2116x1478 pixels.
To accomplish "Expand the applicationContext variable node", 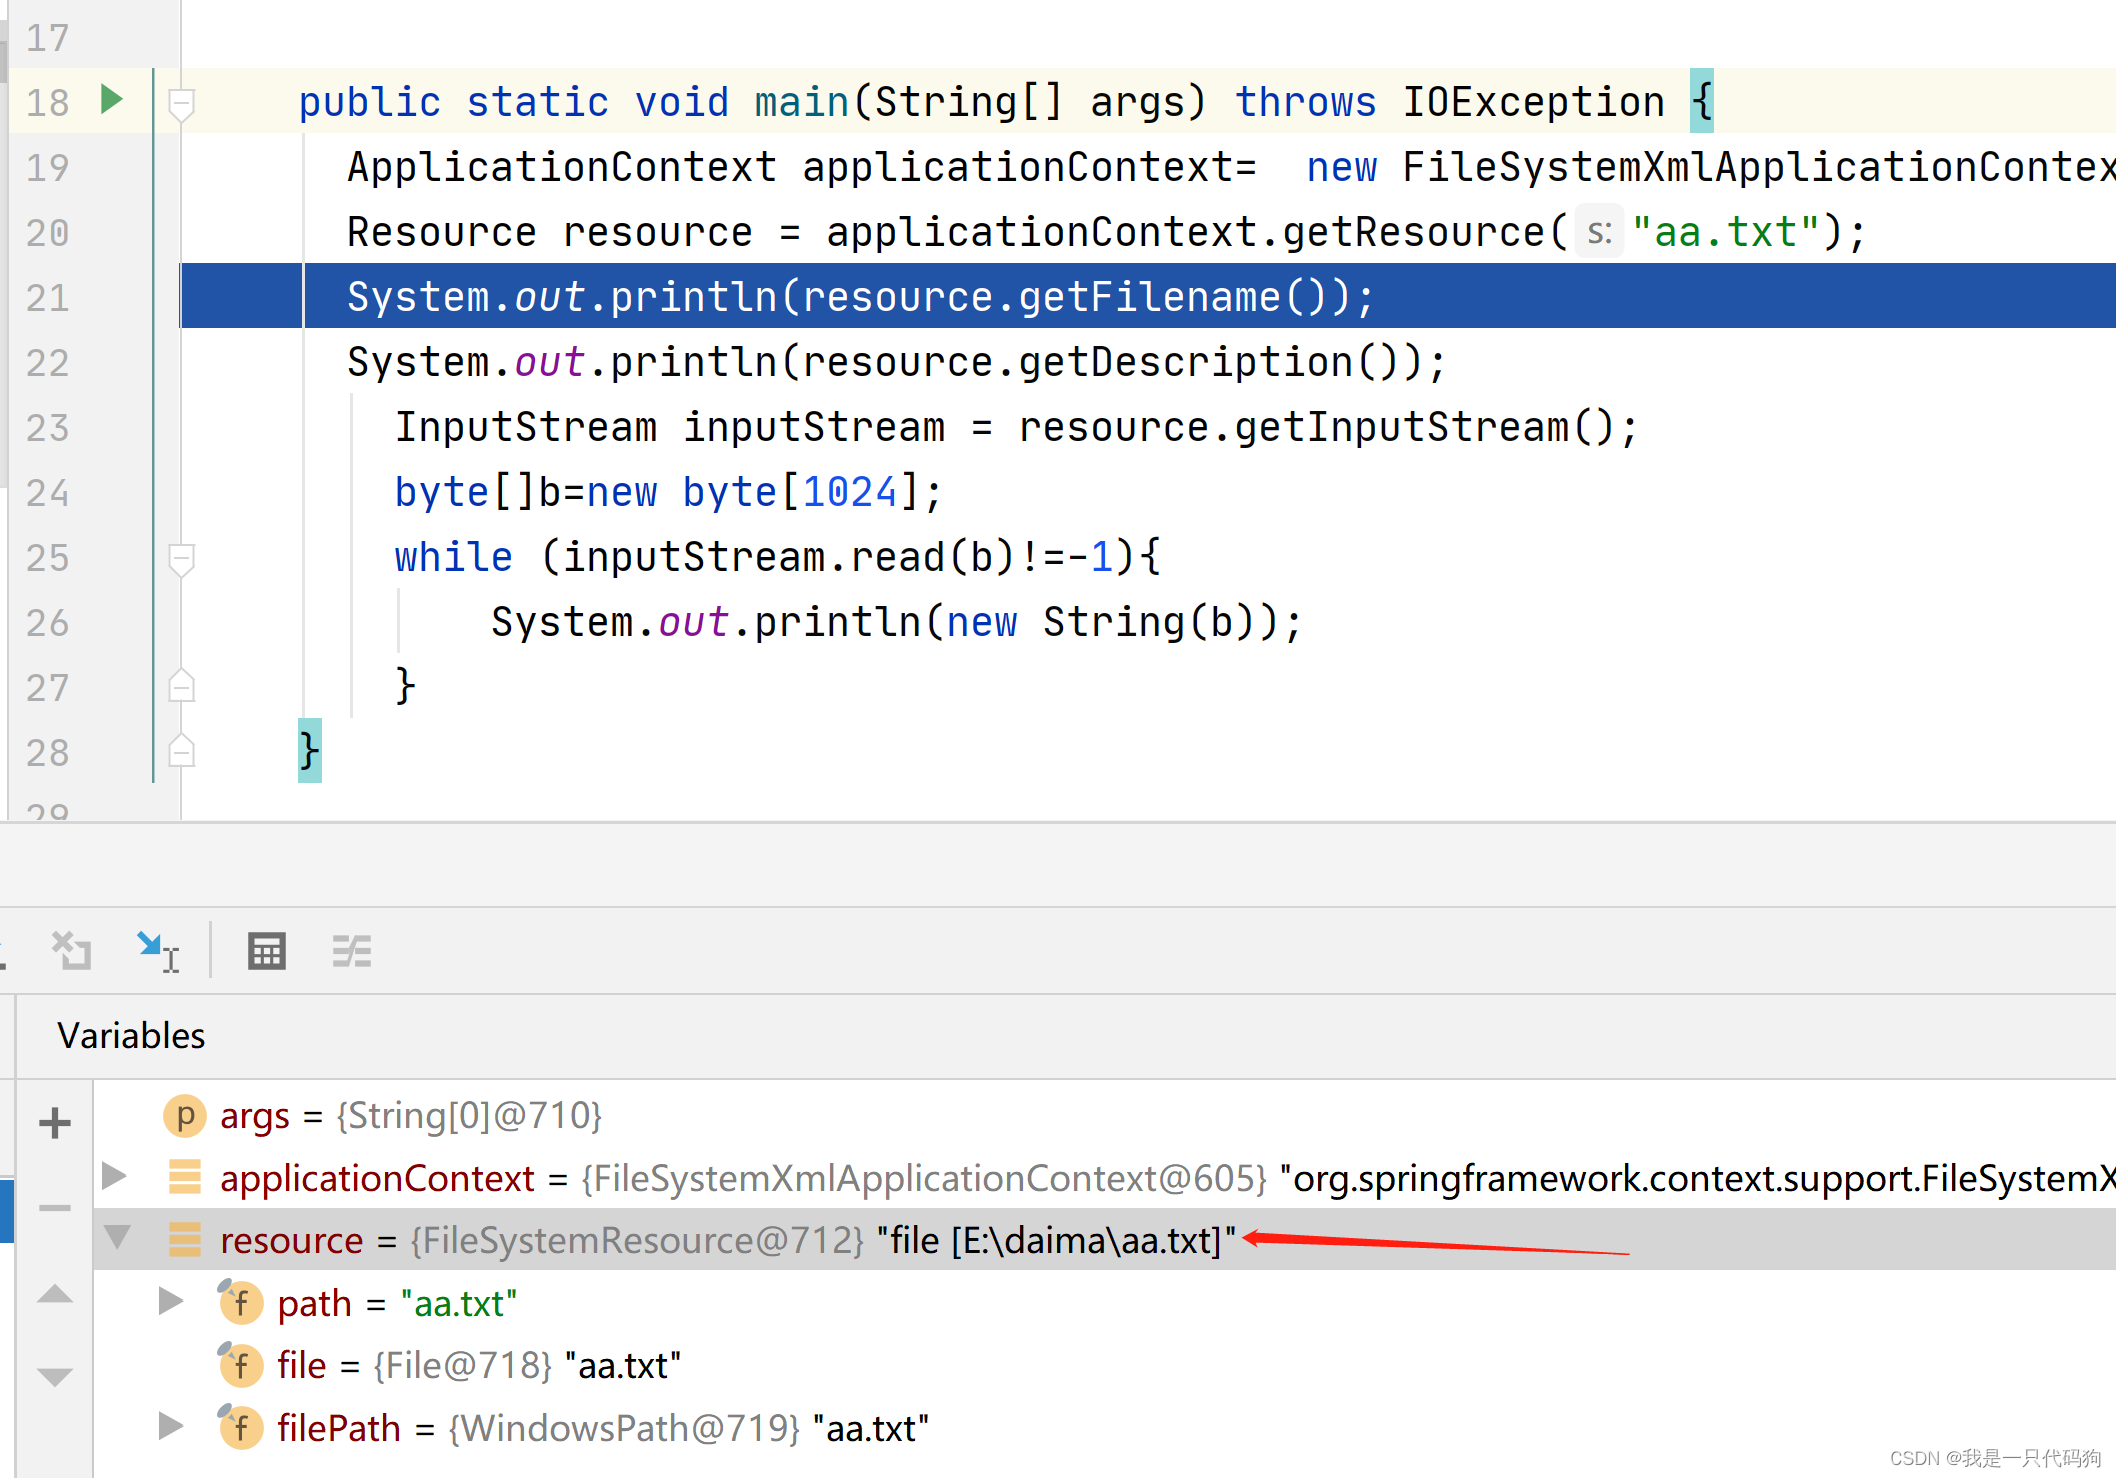I will 115,1176.
